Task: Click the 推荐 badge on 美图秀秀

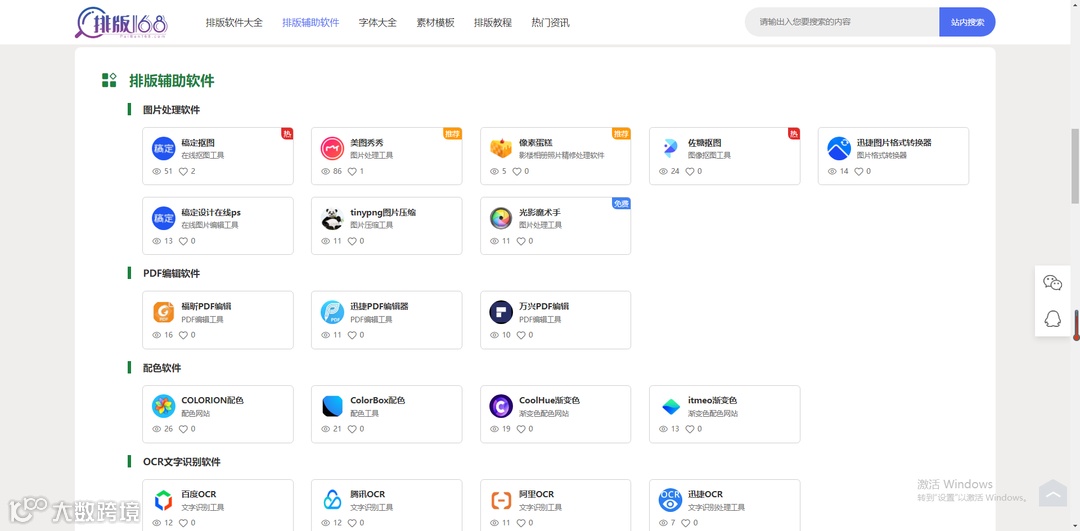Action: point(453,134)
